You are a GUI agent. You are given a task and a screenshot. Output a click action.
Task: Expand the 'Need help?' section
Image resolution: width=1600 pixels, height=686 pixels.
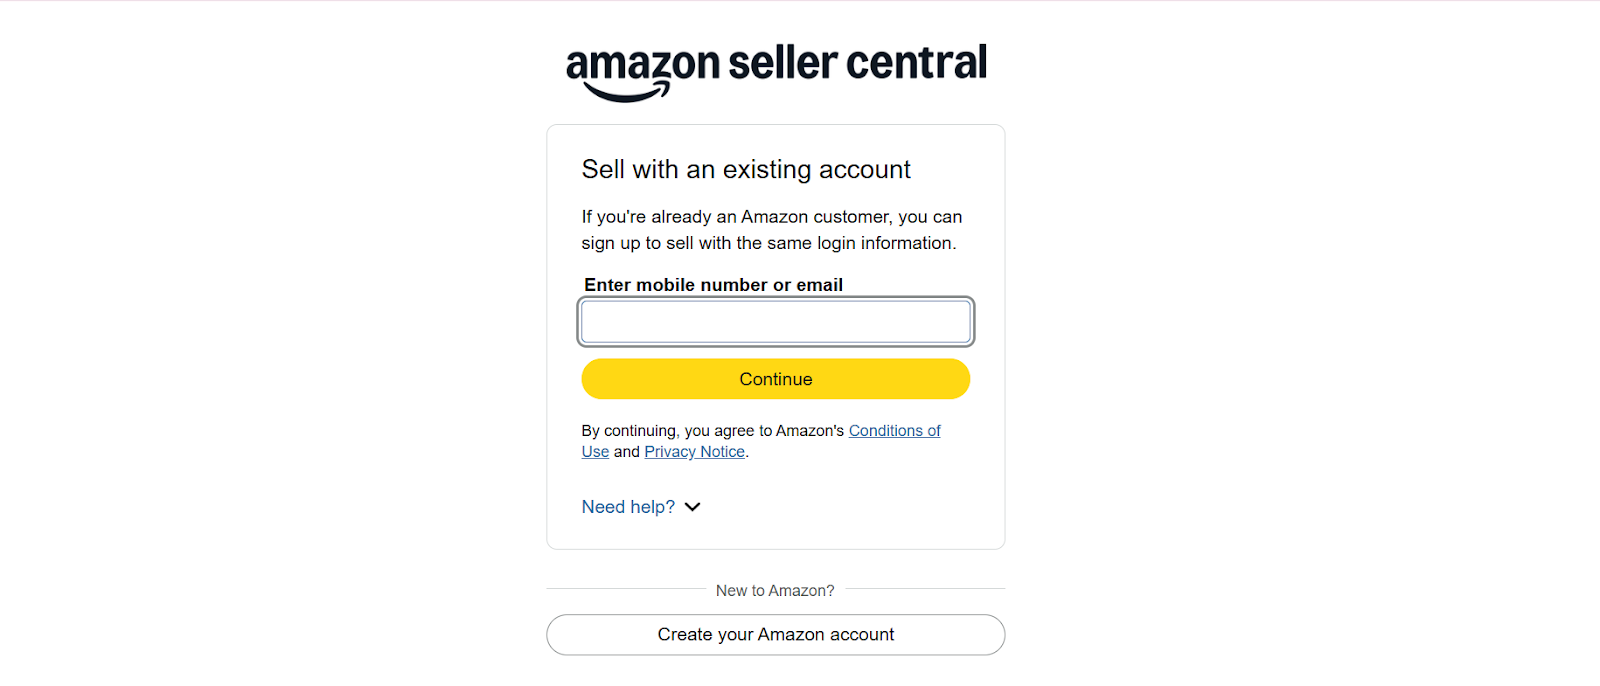[x=628, y=507]
